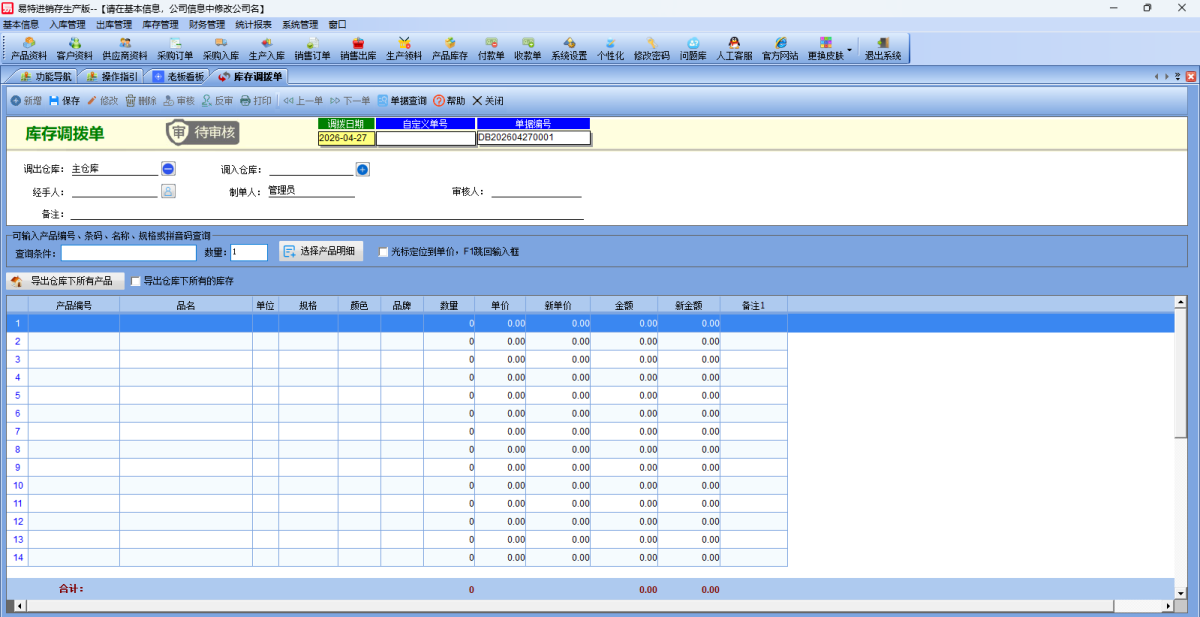Viewport: 1200px width, 617px height.
Task: Click the plus button beside 调入仓库
Action: [362, 169]
